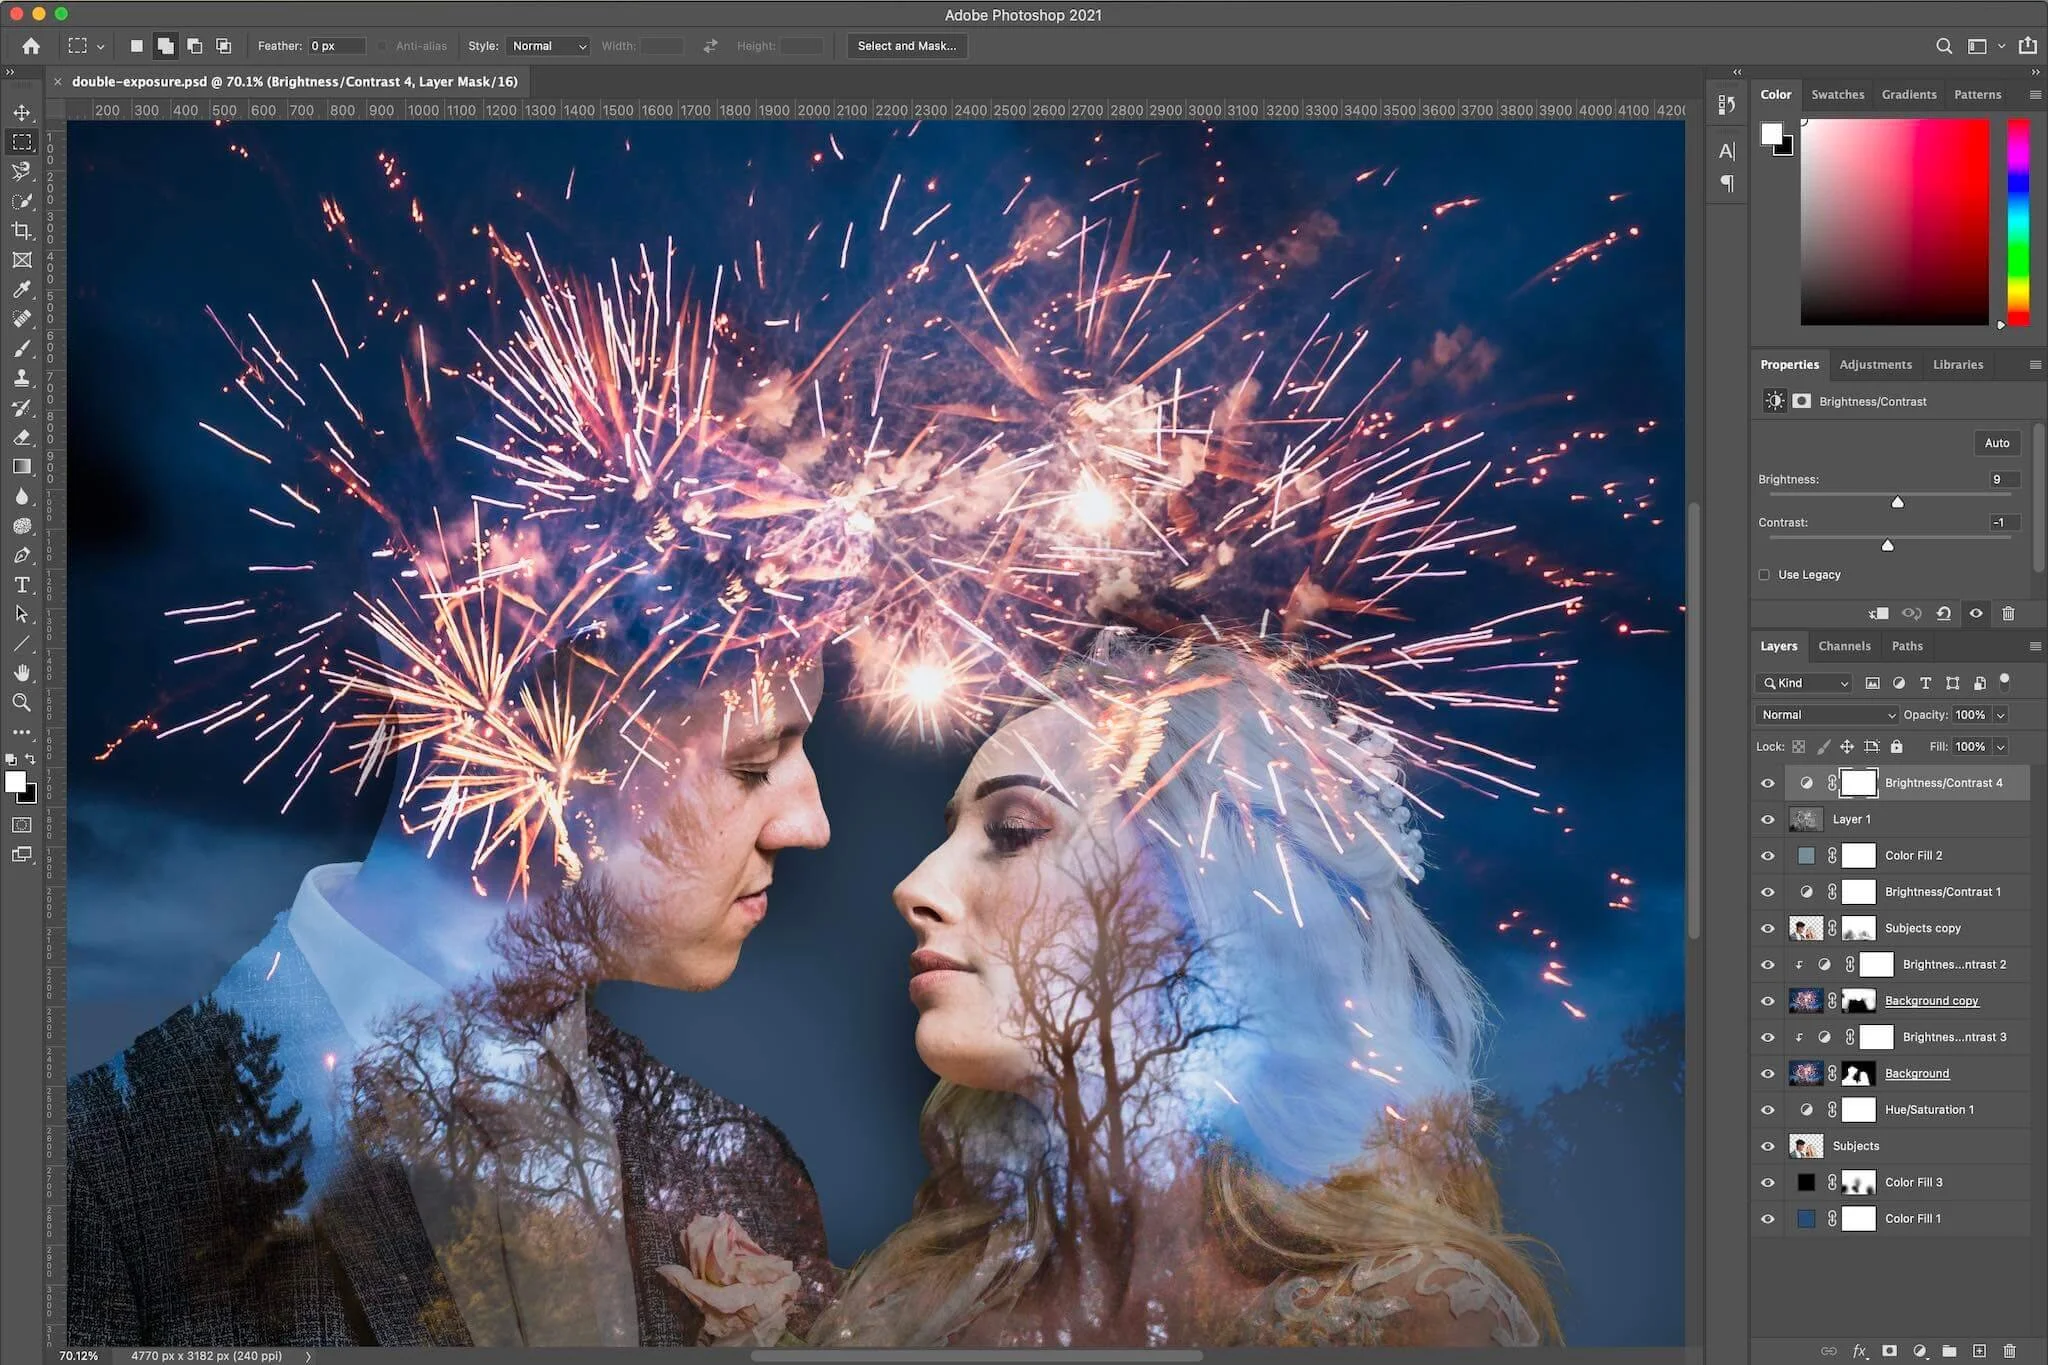Enable the Use Legacy checkbox

(x=1765, y=575)
